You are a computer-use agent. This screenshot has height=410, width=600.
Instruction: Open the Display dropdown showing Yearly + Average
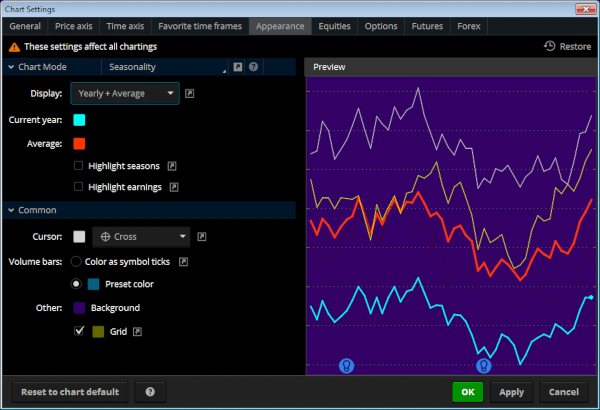125,94
